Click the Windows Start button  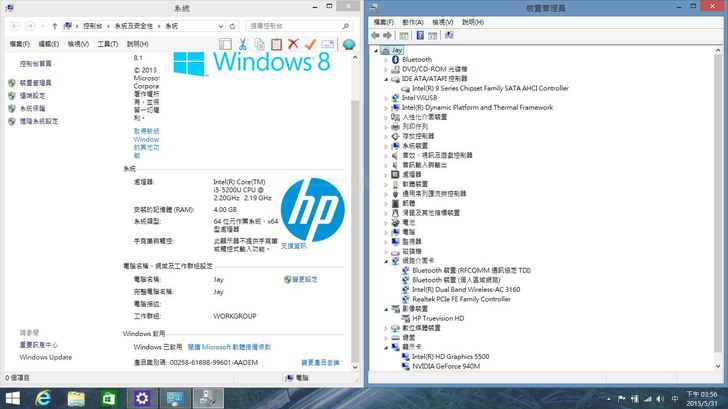(x=12, y=398)
